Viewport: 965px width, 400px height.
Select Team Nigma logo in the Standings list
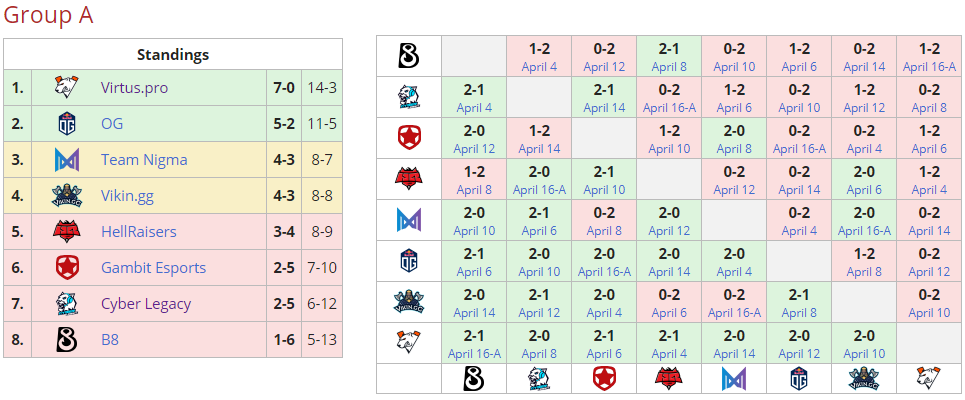(x=66, y=160)
